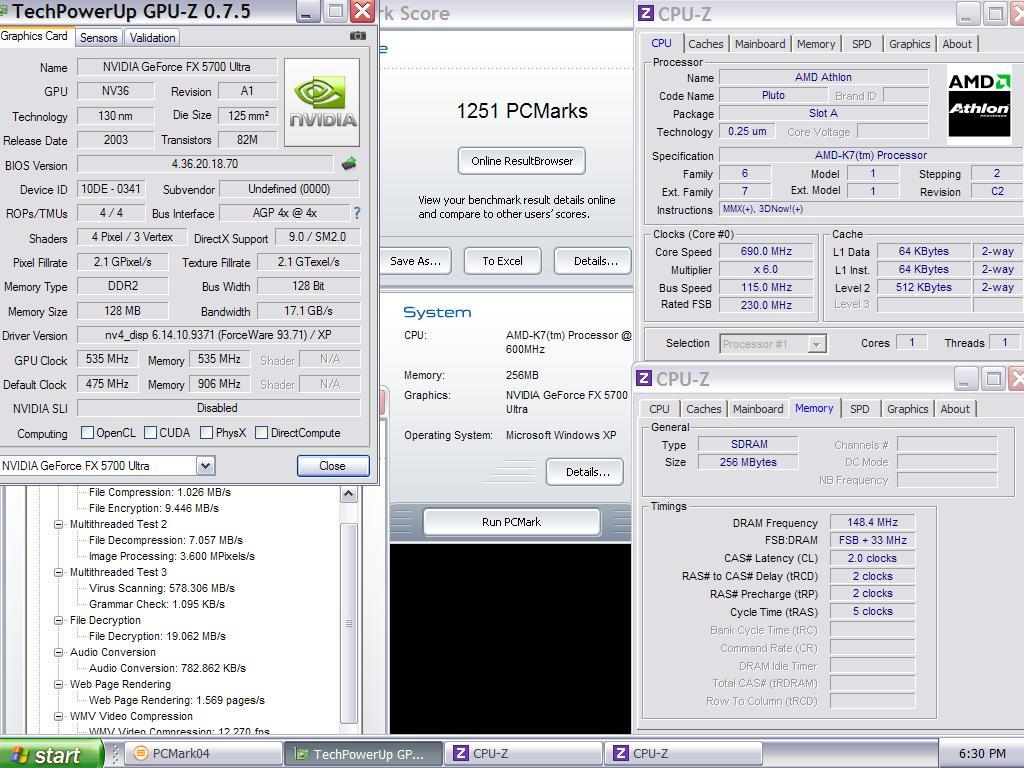The image size is (1024, 768).
Task: Collapse Multithreaded Test 2 node
Action: [x=58, y=524]
